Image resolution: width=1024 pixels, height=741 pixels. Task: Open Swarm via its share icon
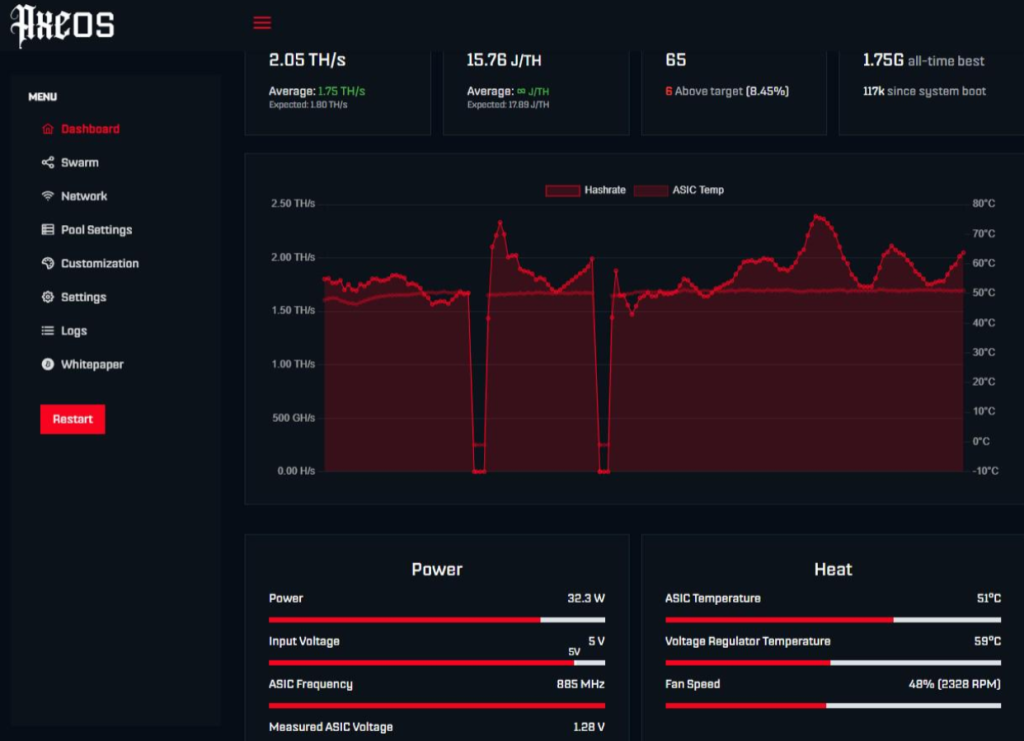click(48, 162)
